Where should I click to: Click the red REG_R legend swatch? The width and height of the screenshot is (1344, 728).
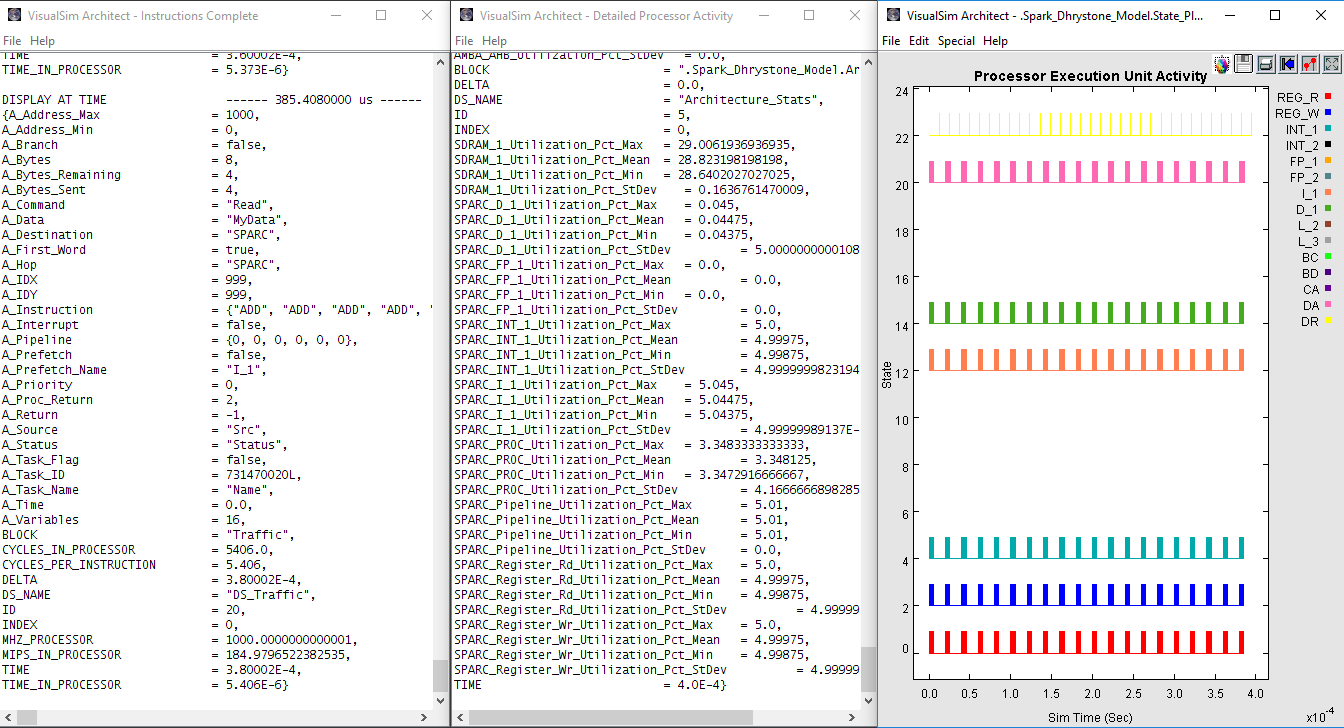click(1327, 97)
